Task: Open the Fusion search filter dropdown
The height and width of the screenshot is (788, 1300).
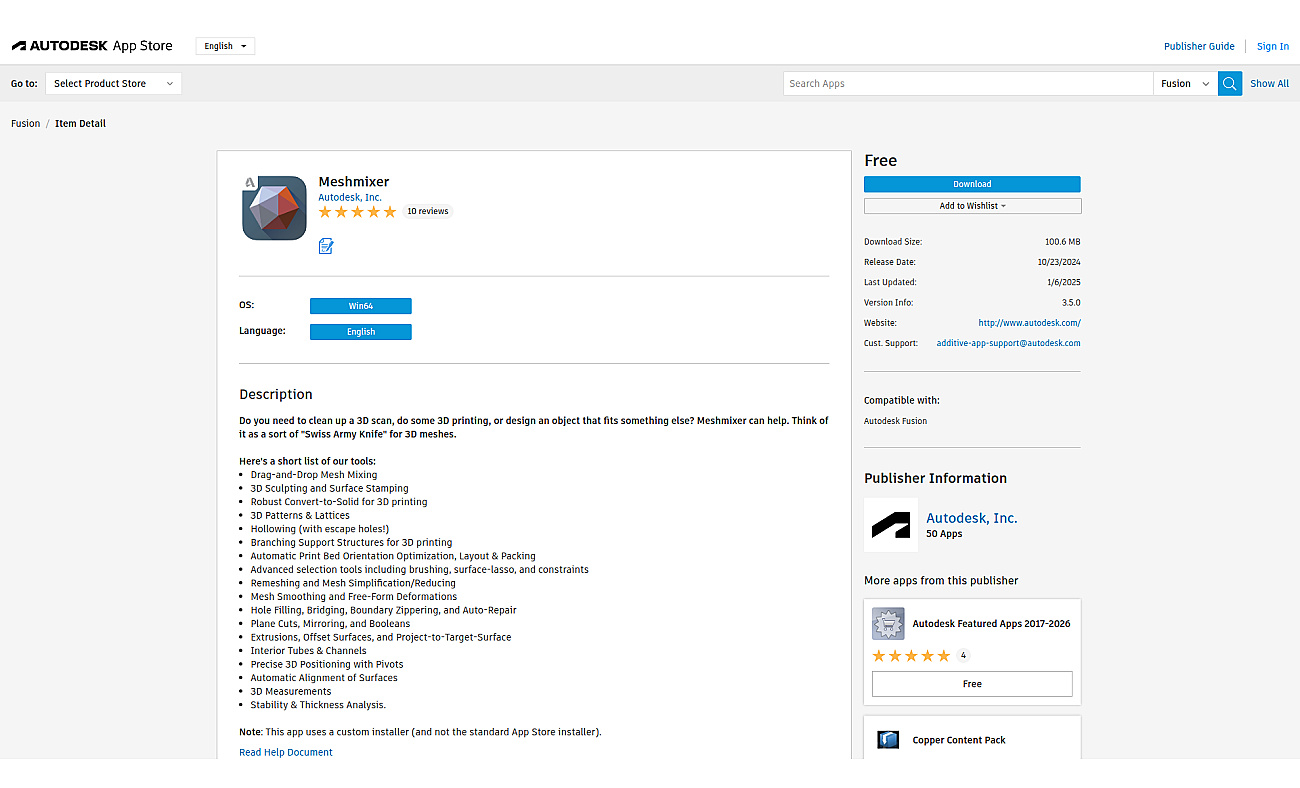Action: (1185, 84)
